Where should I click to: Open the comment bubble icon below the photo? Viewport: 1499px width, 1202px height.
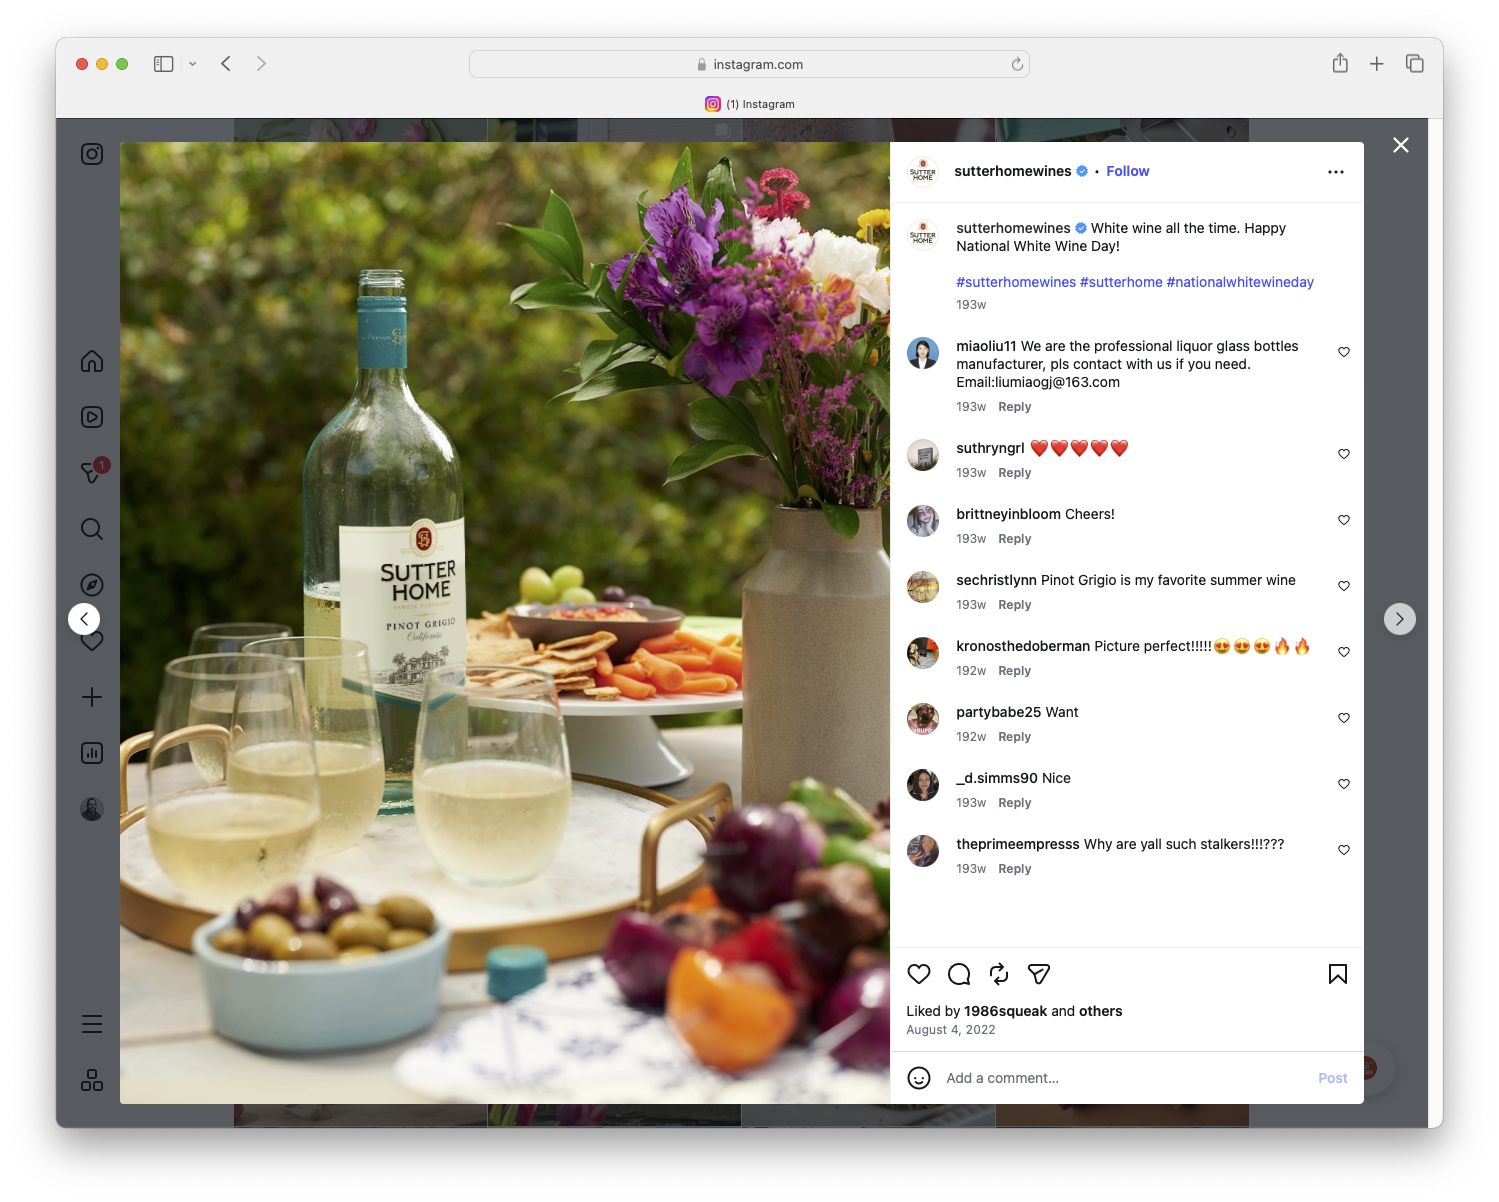958,974
